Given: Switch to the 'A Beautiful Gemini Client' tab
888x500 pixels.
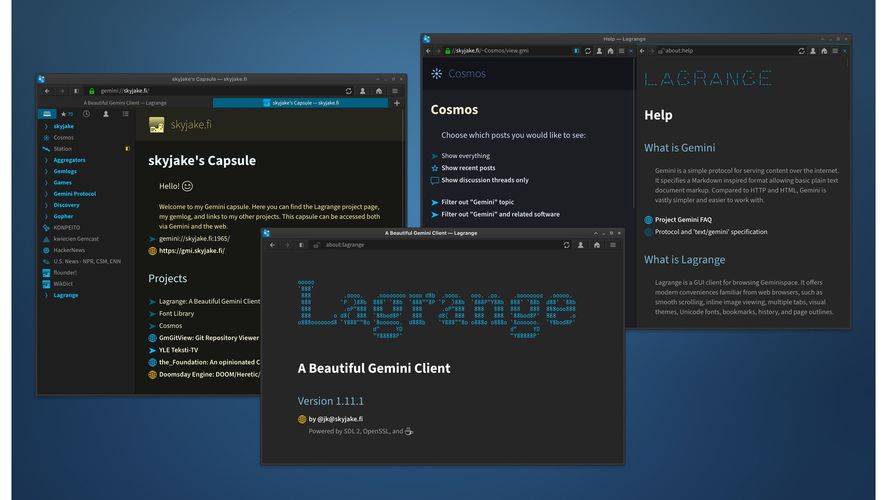Looking at the screenshot, I should (x=125, y=103).
